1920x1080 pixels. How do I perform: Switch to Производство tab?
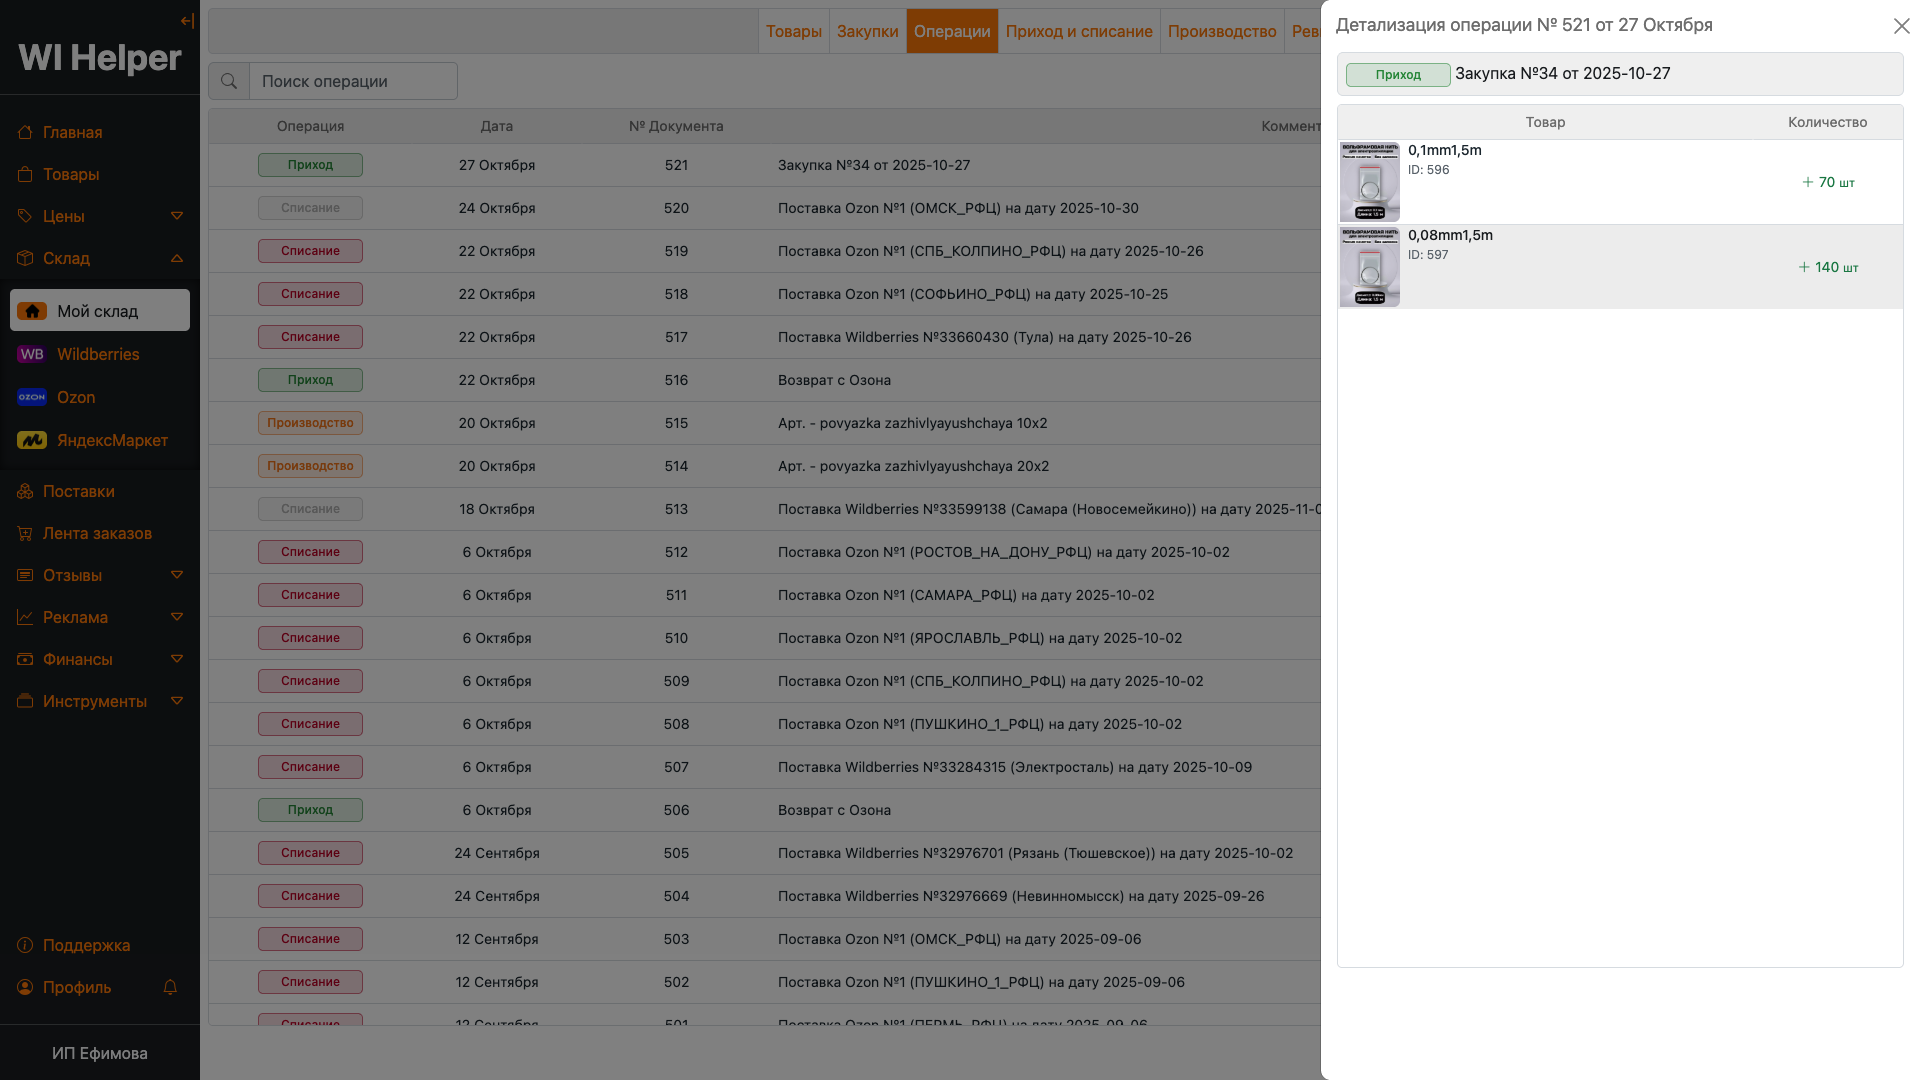coord(1221,31)
